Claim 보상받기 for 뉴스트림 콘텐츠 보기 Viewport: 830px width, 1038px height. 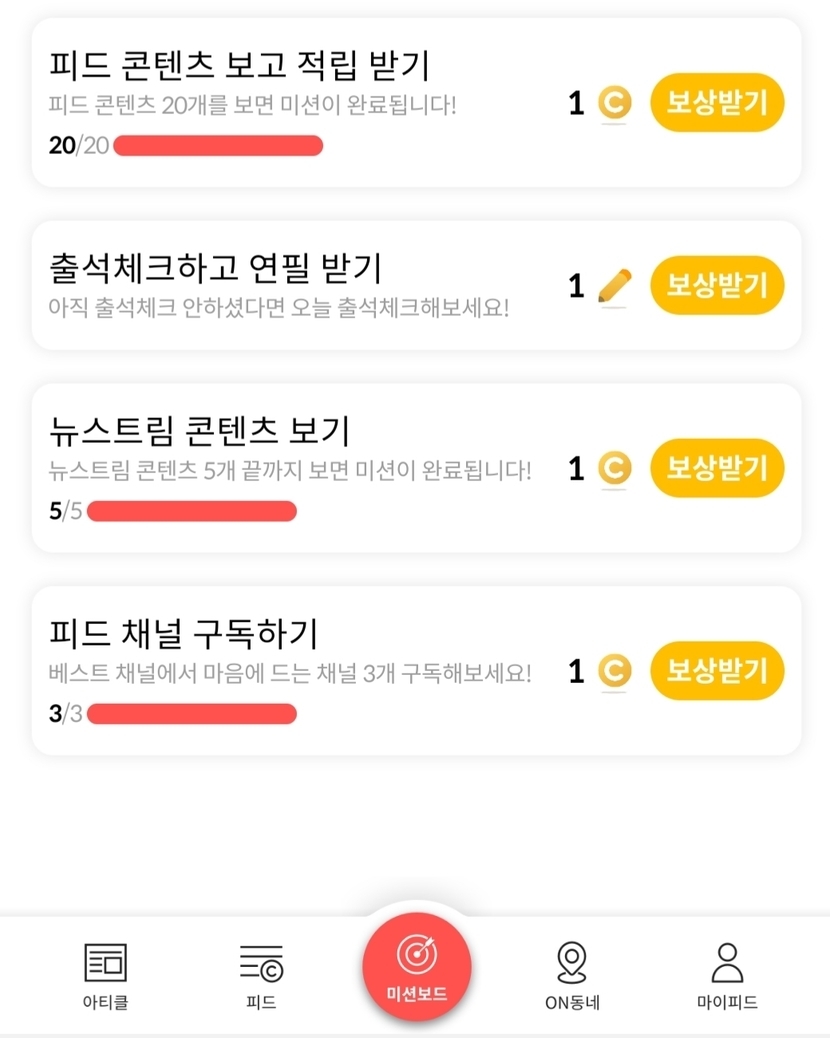pos(717,468)
